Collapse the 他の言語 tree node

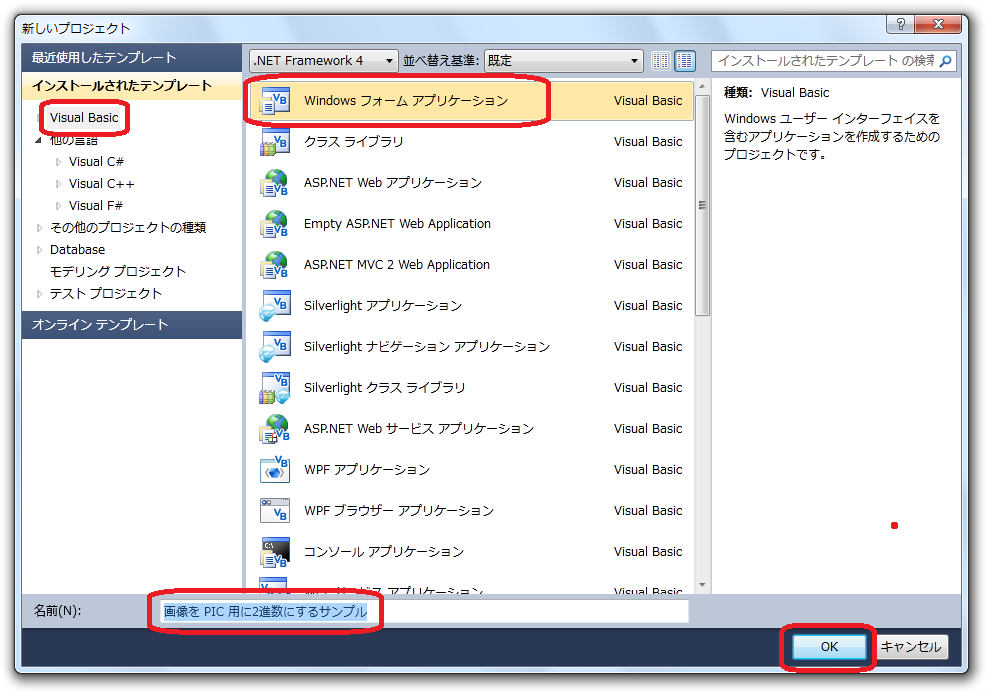[38, 140]
